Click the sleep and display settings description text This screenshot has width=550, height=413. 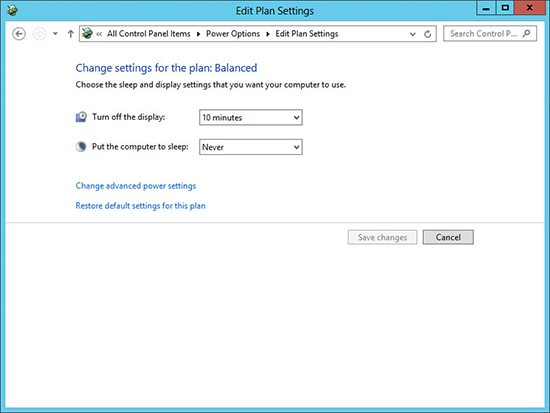coord(211,85)
